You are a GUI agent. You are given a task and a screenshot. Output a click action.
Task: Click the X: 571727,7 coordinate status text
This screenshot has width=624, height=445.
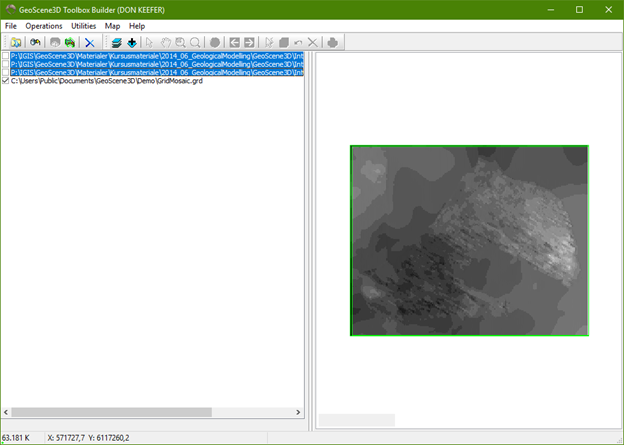click(66, 438)
